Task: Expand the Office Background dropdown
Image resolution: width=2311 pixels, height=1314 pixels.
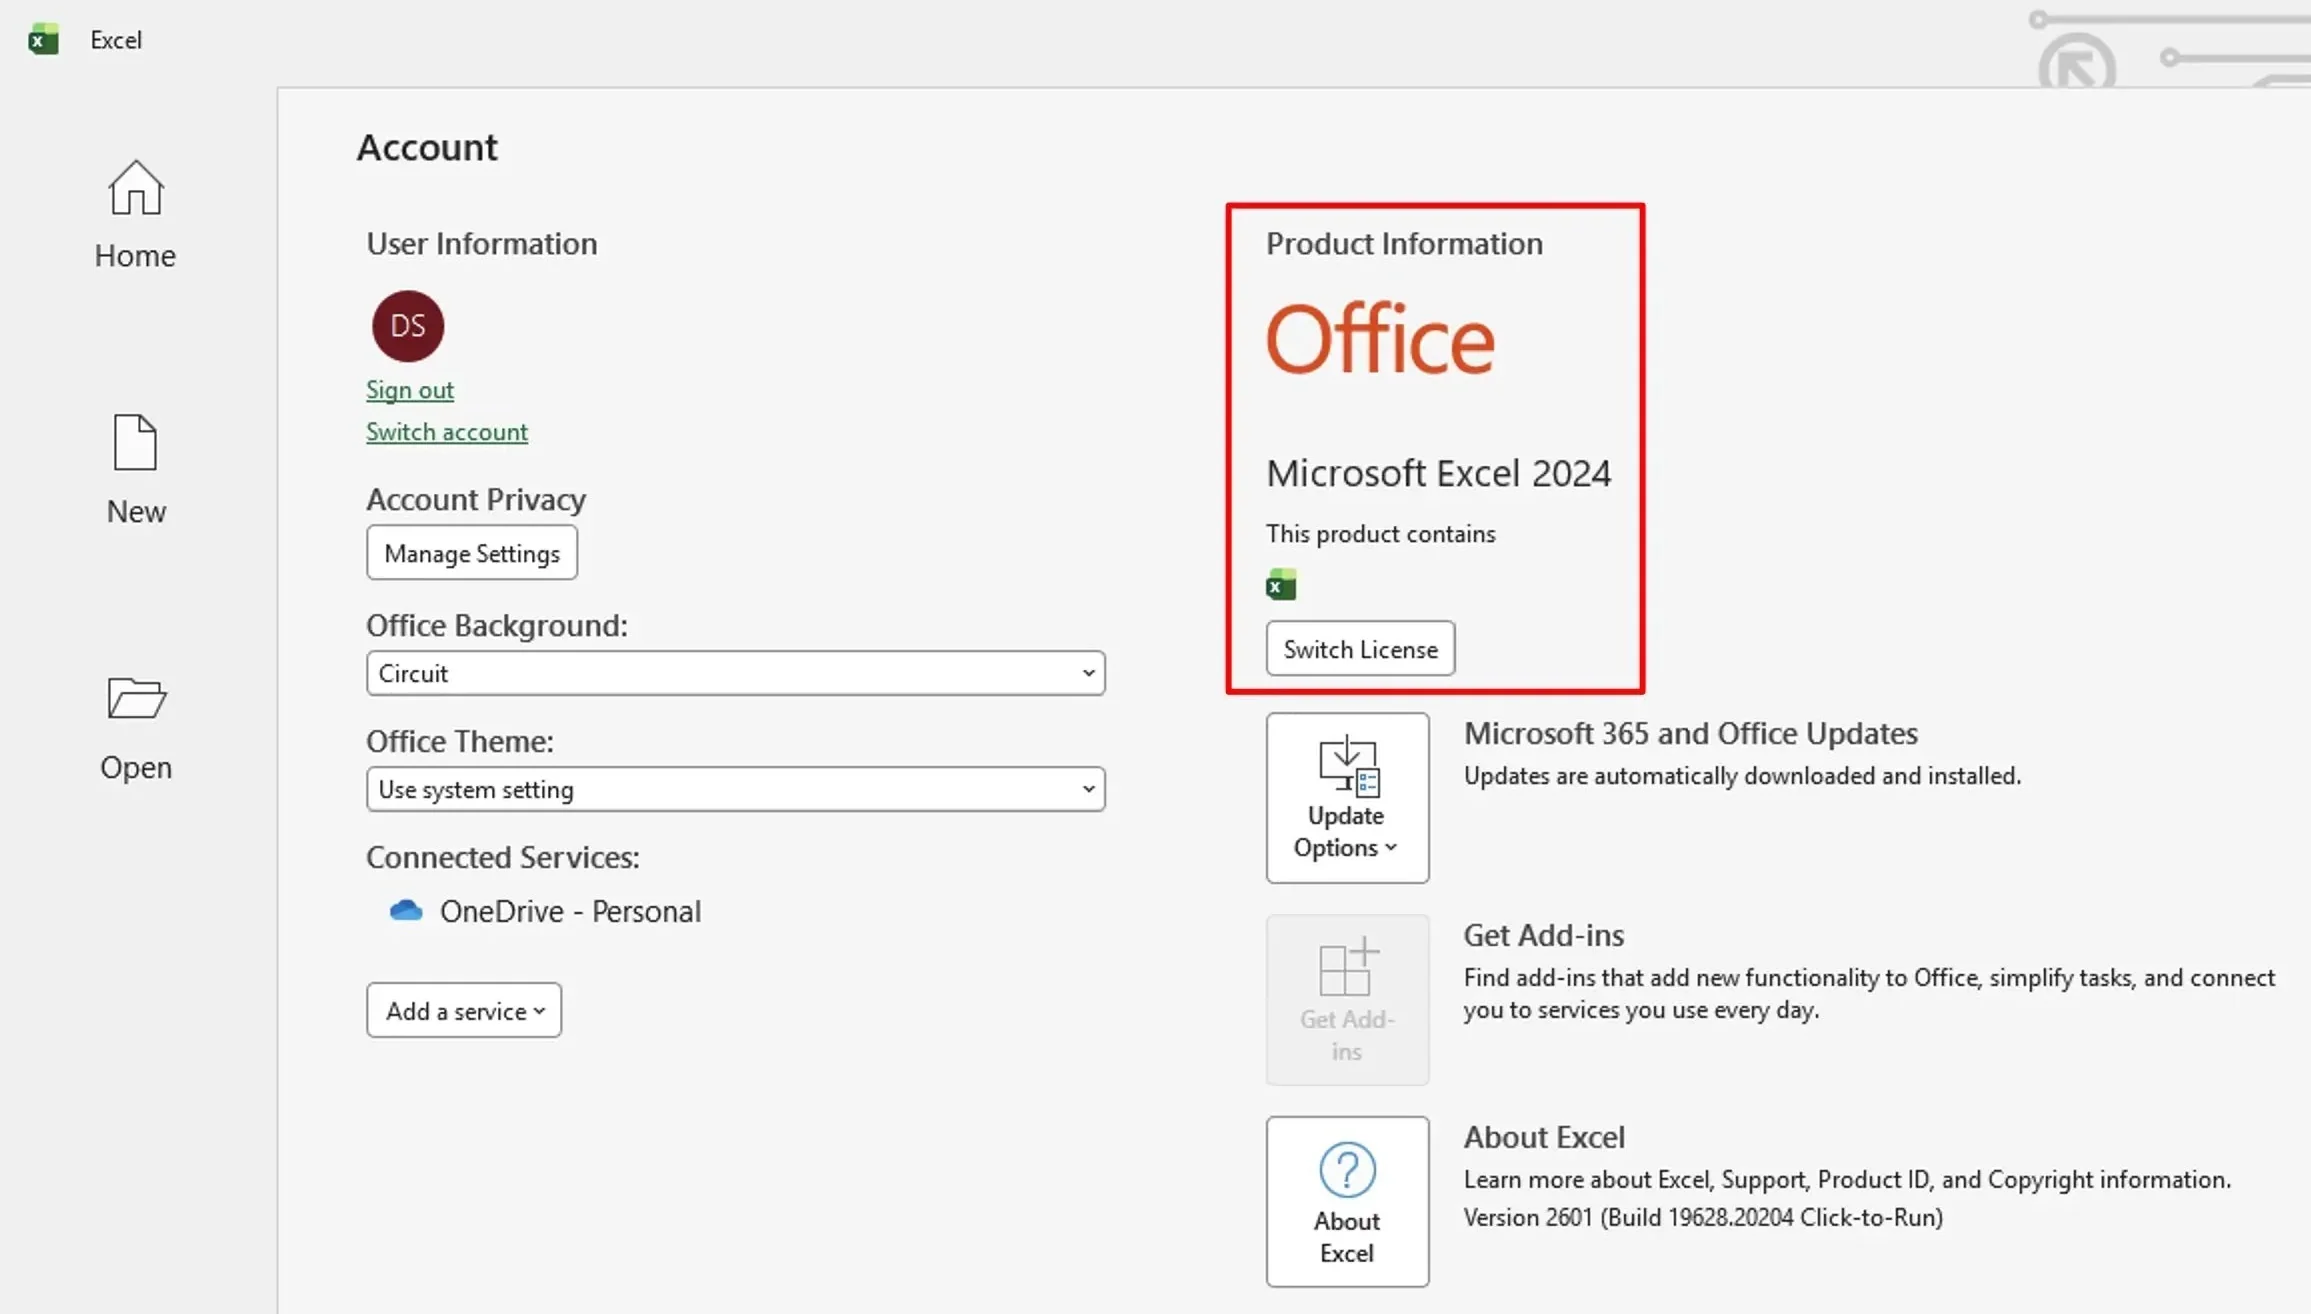Action: coord(736,673)
